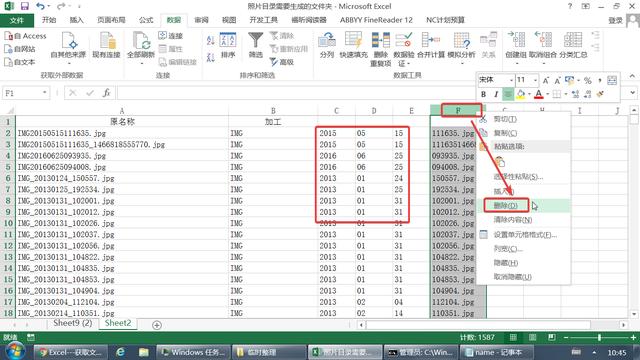Add a new sheet with plus button
This screenshot has height=360, width=640.
click(x=157, y=325)
